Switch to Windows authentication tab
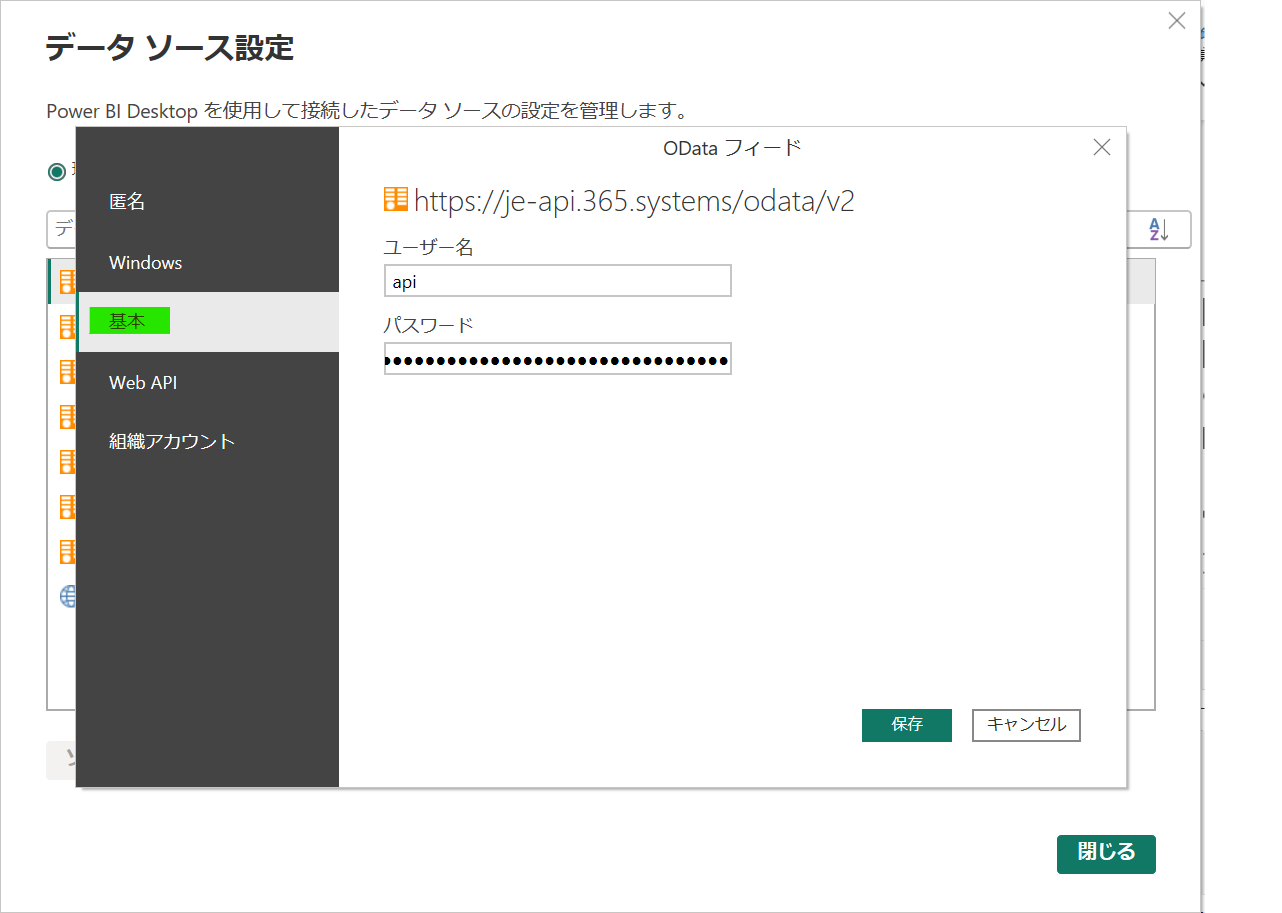1282x913 pixels. click(x=207, y=262)
